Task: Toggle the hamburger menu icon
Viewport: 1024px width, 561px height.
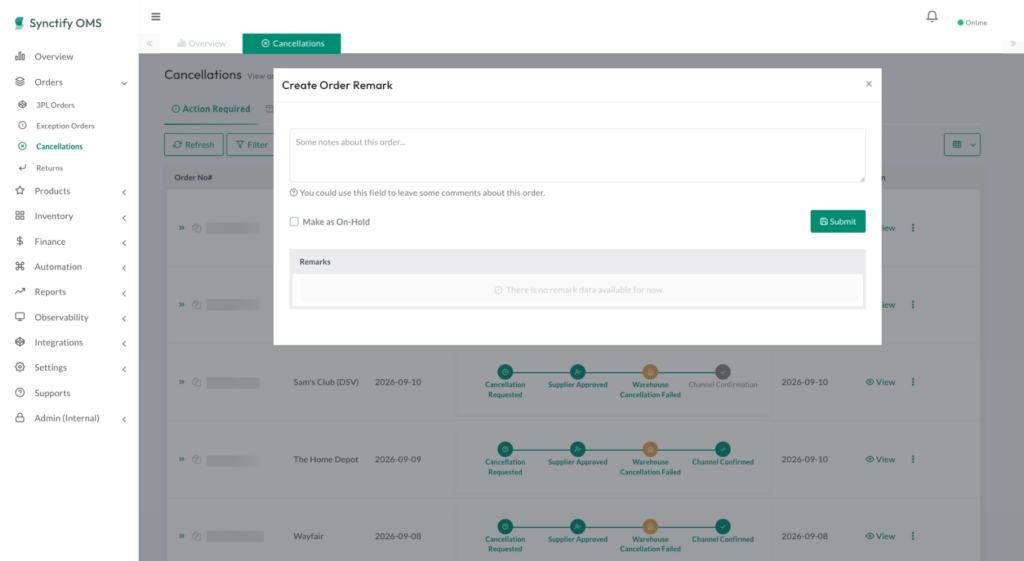Action: pos(155,16)
